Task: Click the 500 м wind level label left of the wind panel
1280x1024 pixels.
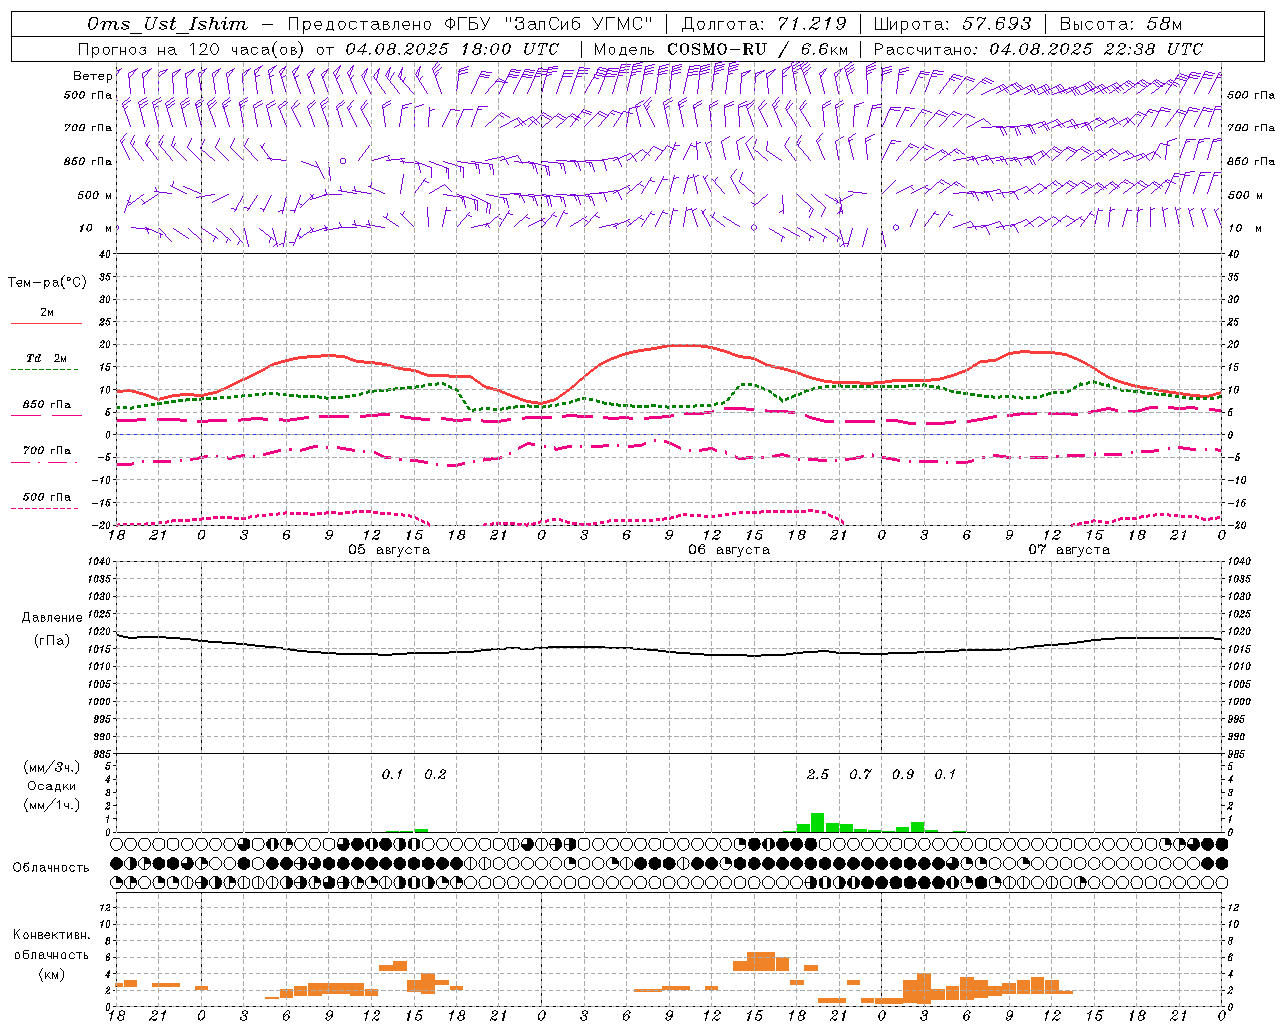Action: click(95, 195)
